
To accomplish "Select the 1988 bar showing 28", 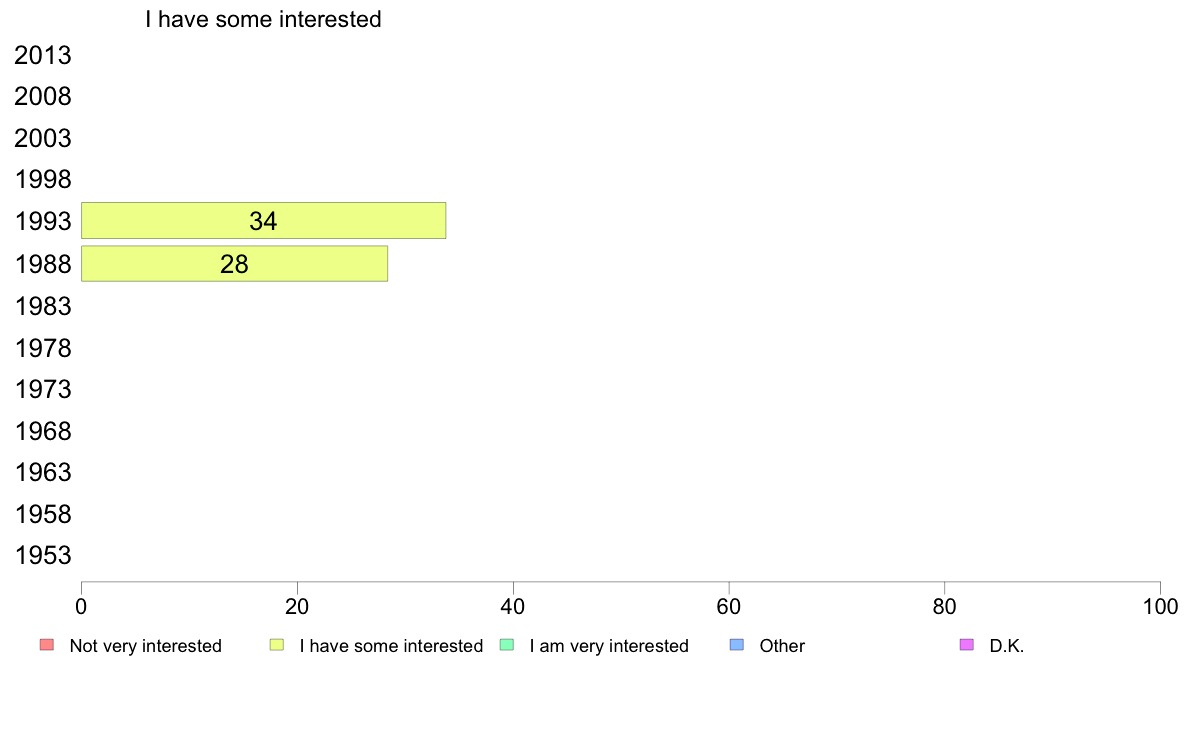I will point(234,264).
